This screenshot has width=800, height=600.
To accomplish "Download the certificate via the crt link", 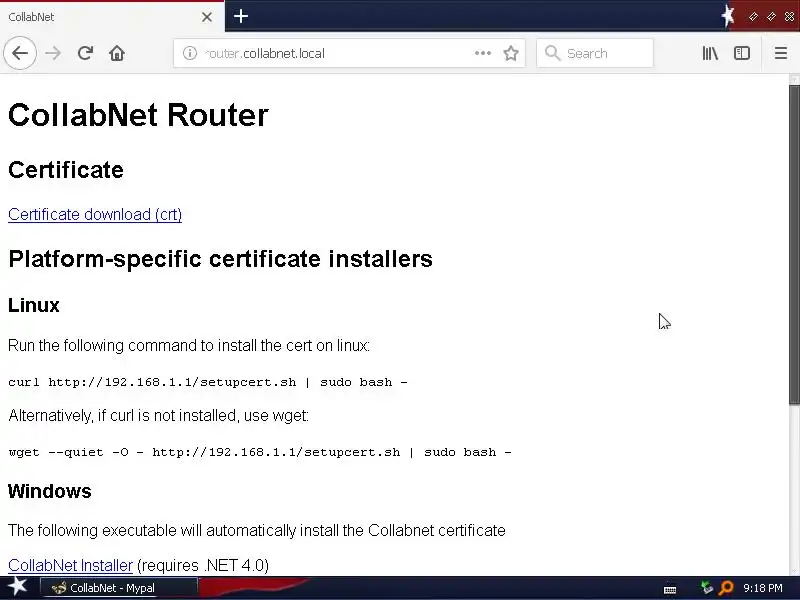I will click(95, 214).
